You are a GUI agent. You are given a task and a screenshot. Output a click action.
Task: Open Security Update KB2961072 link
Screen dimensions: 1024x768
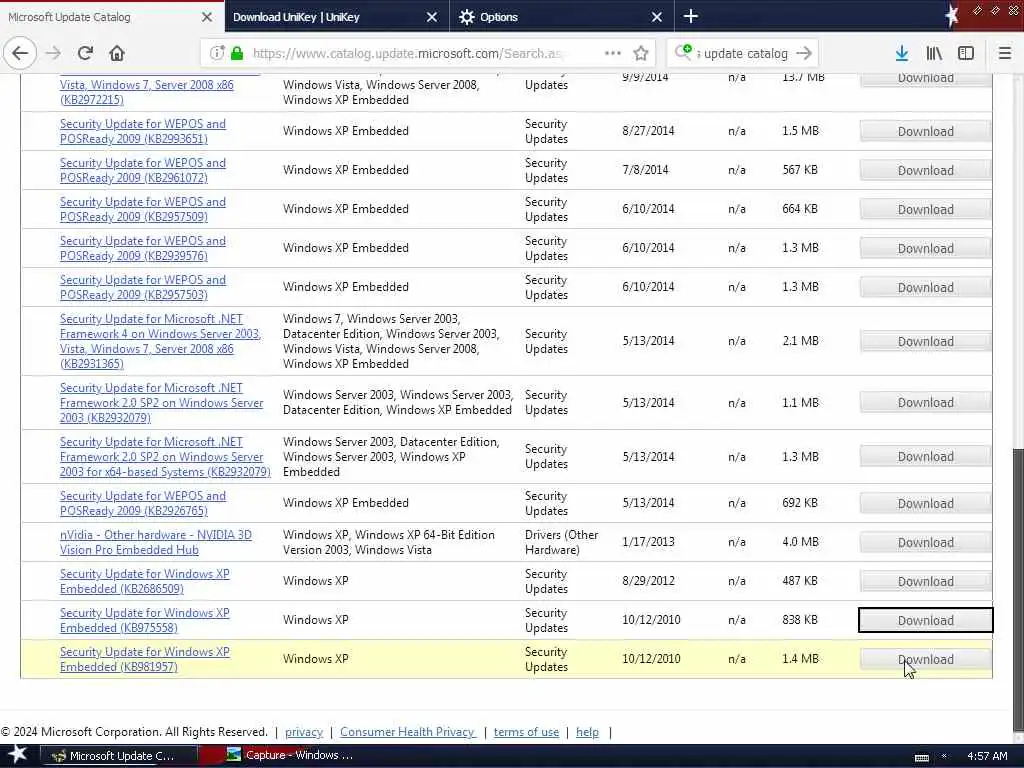[x=142, y=170]
